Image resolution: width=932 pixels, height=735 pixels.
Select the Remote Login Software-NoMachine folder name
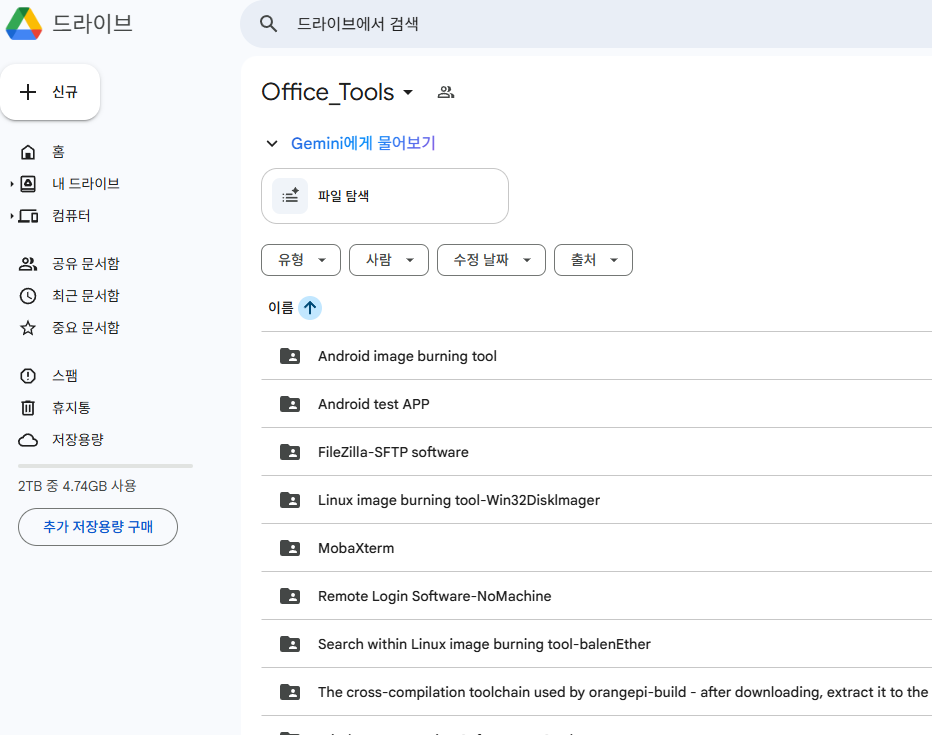434,597
